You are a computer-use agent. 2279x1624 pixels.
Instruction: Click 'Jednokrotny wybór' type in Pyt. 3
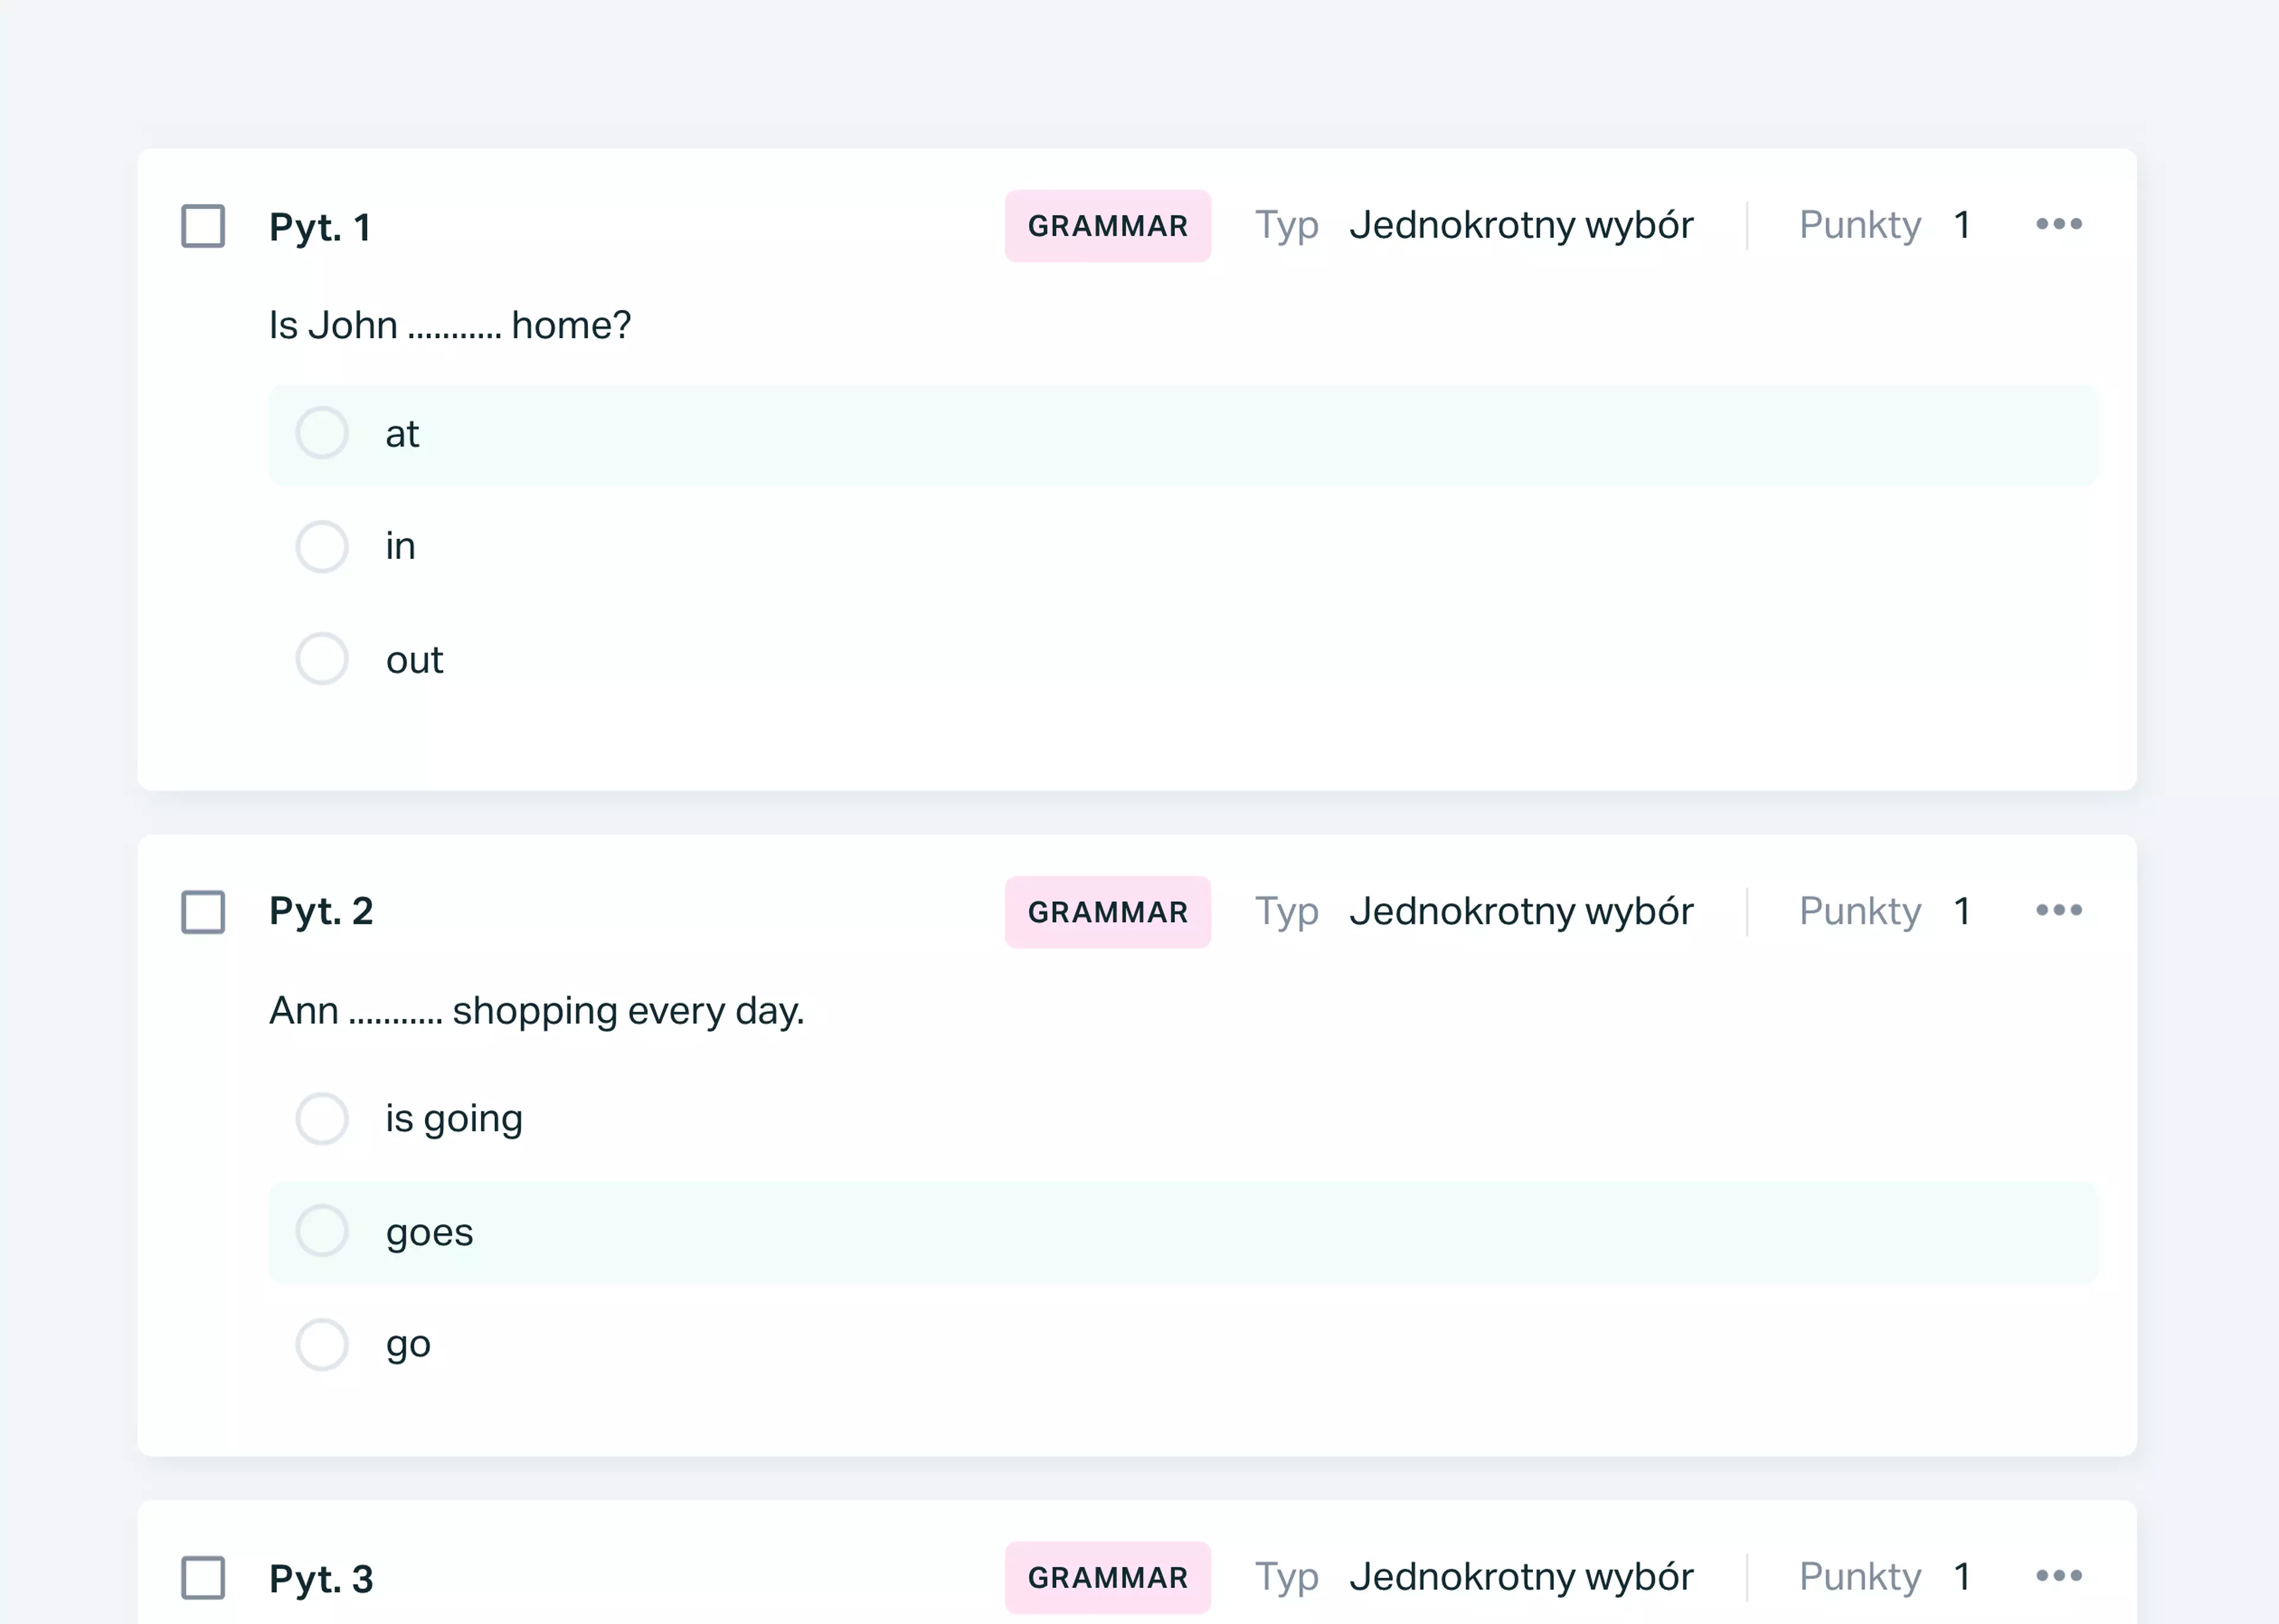1521,1577
